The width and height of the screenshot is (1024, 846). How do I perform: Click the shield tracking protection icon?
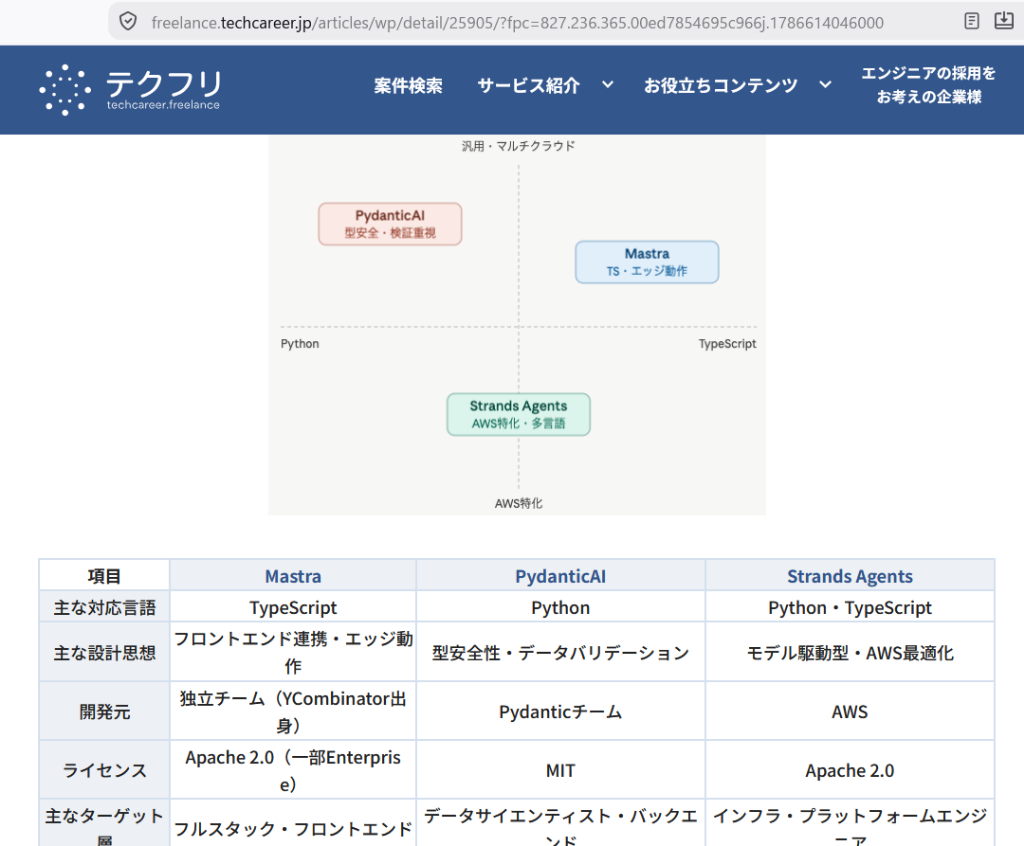click(x=128, y=22)
